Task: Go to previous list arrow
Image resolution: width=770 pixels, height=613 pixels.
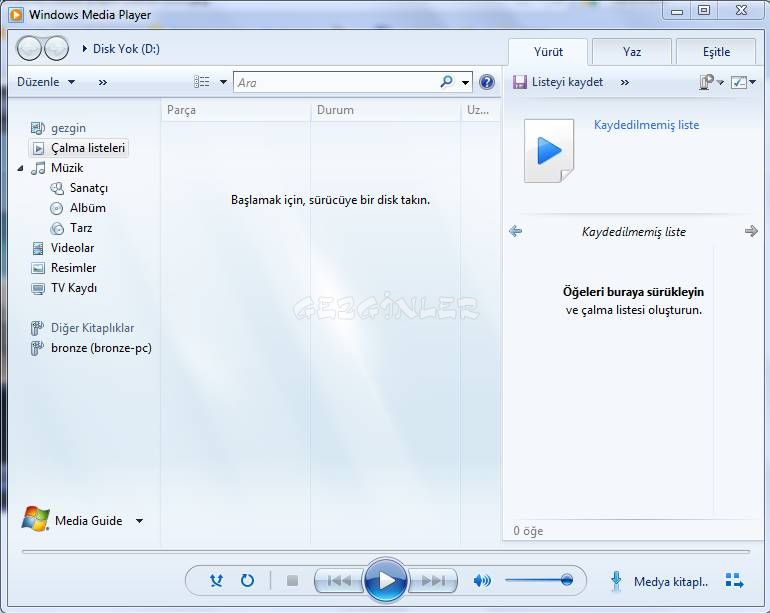Action: point(516,231)
